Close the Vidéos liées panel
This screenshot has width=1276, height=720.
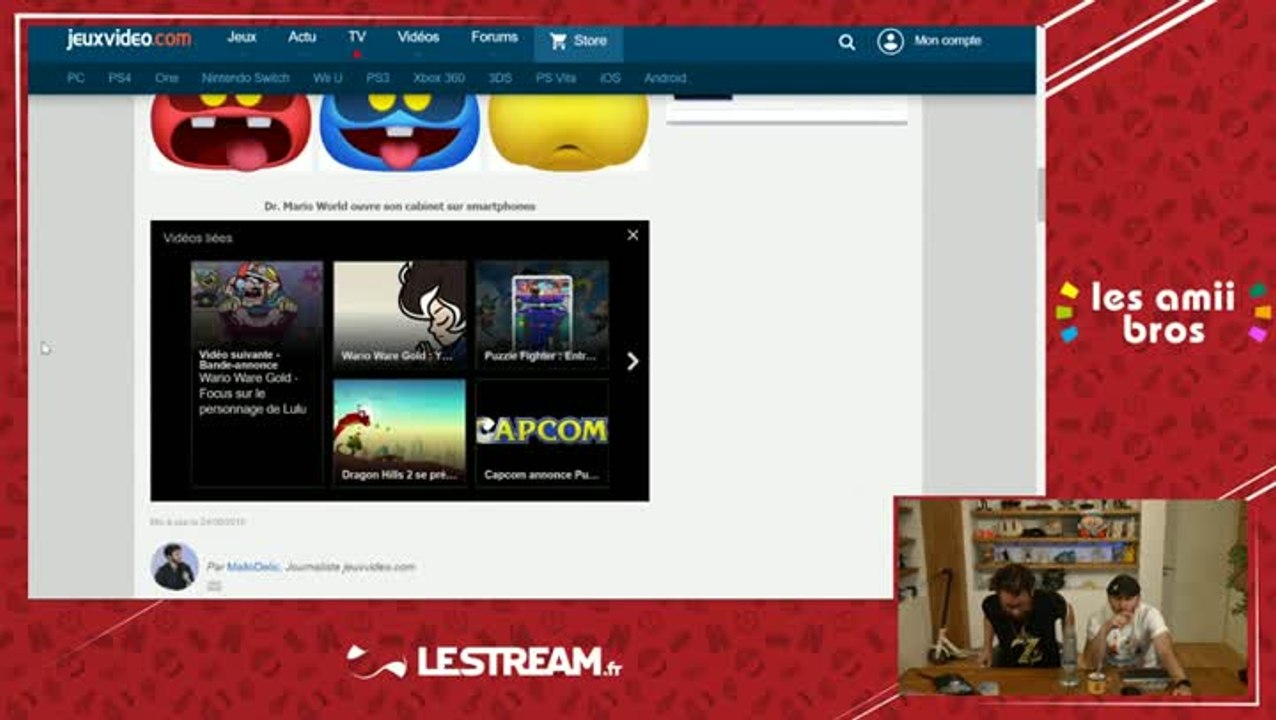633,235
